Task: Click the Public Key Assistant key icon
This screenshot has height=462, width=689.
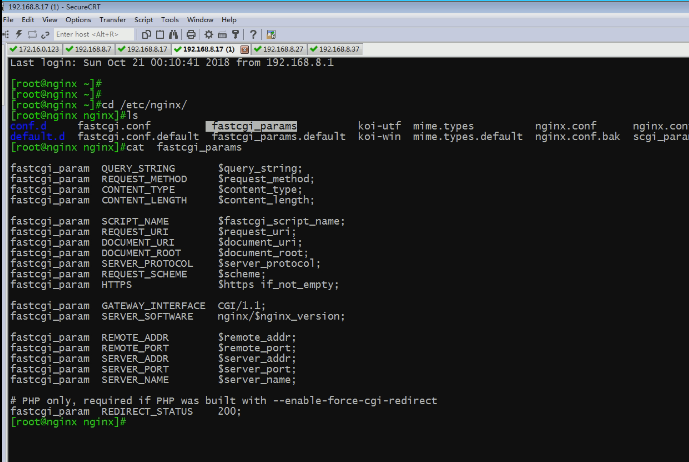Action: point(236,34)
